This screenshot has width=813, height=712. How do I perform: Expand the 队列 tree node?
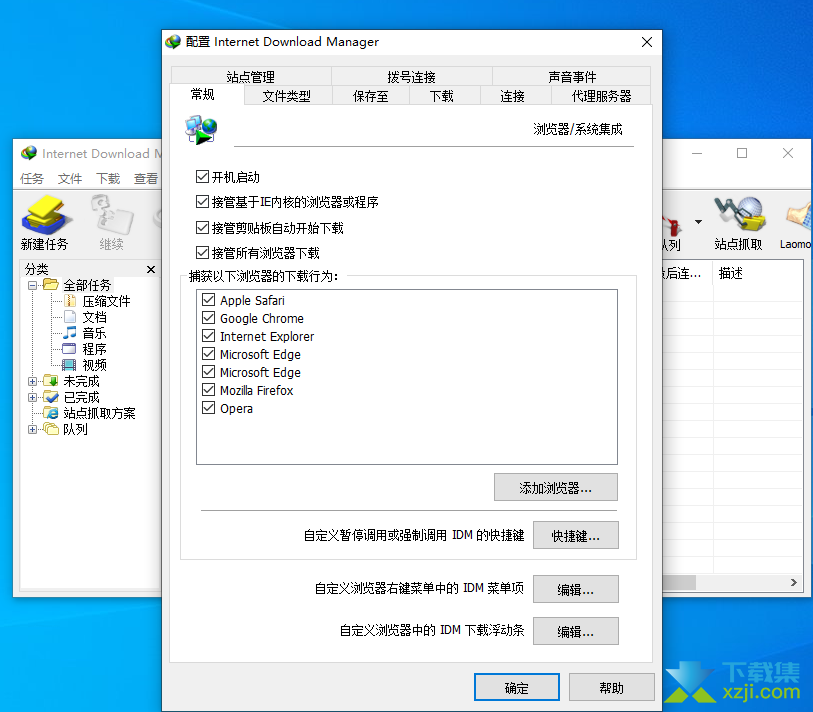click(32, 429)
